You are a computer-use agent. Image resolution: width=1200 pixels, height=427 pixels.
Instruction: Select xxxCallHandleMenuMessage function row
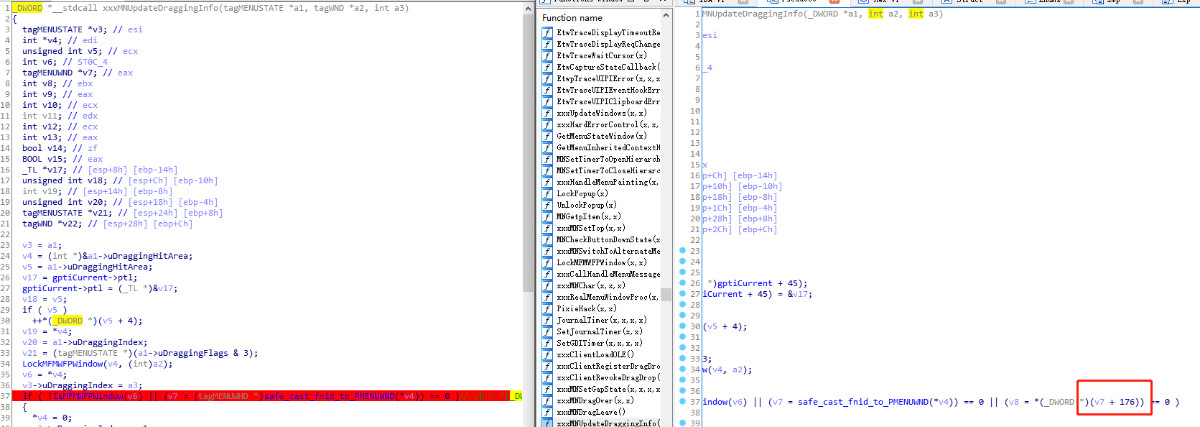tap(601, 274)
